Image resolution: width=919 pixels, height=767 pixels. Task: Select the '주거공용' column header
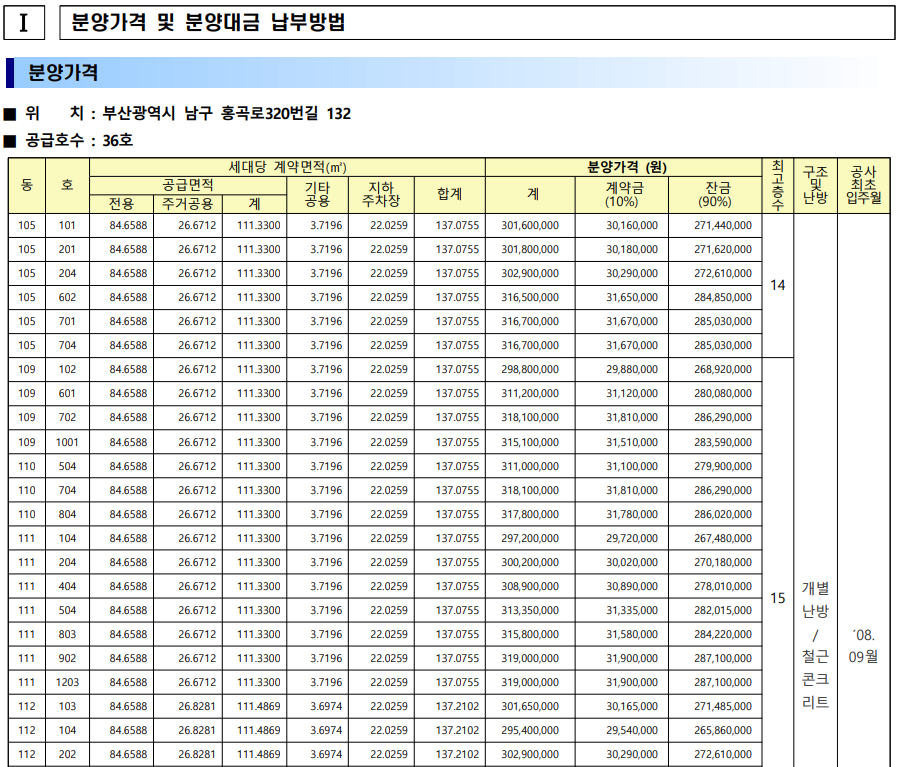pyautogui.click(x=188, y=204)
